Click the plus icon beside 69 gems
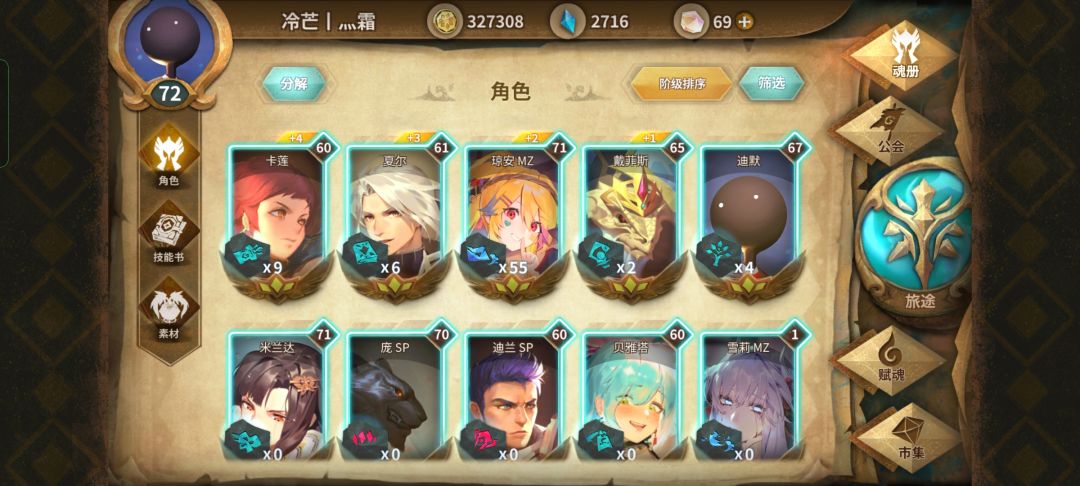 click(745, 22)
